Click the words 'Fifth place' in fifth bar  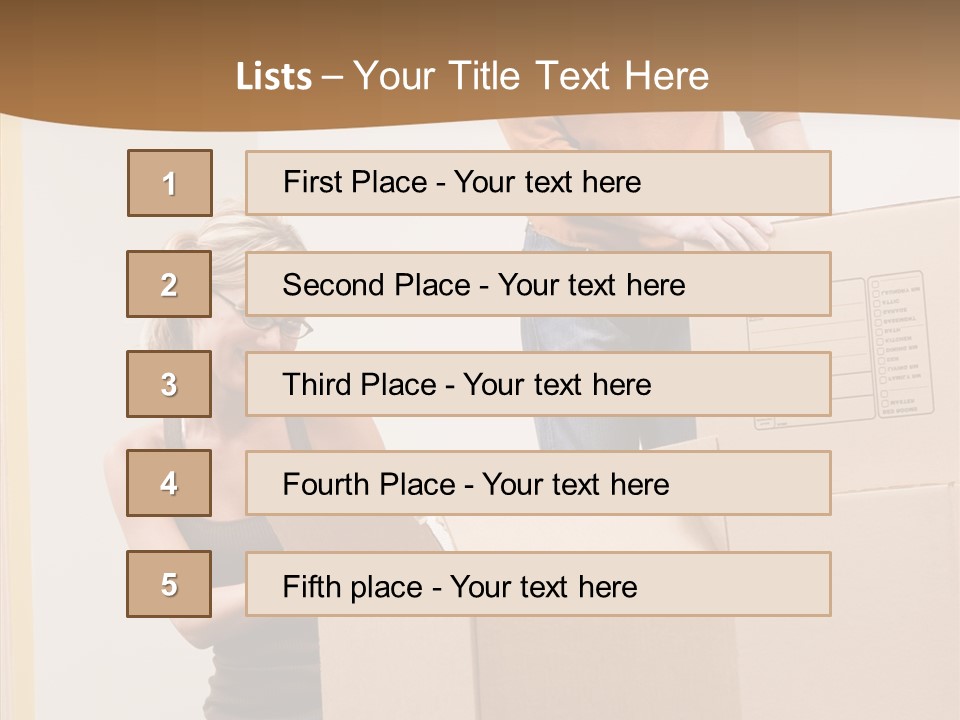pos(353,587)
